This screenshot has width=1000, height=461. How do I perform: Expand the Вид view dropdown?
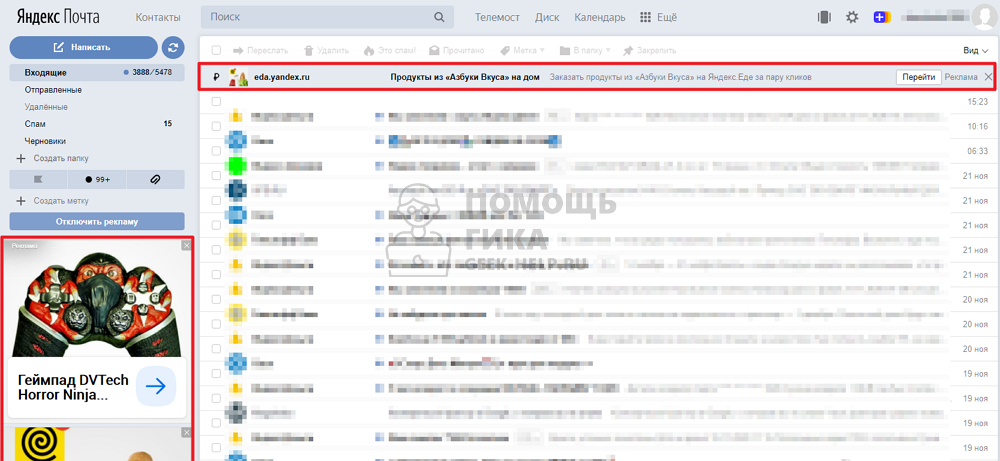point(971,50)
